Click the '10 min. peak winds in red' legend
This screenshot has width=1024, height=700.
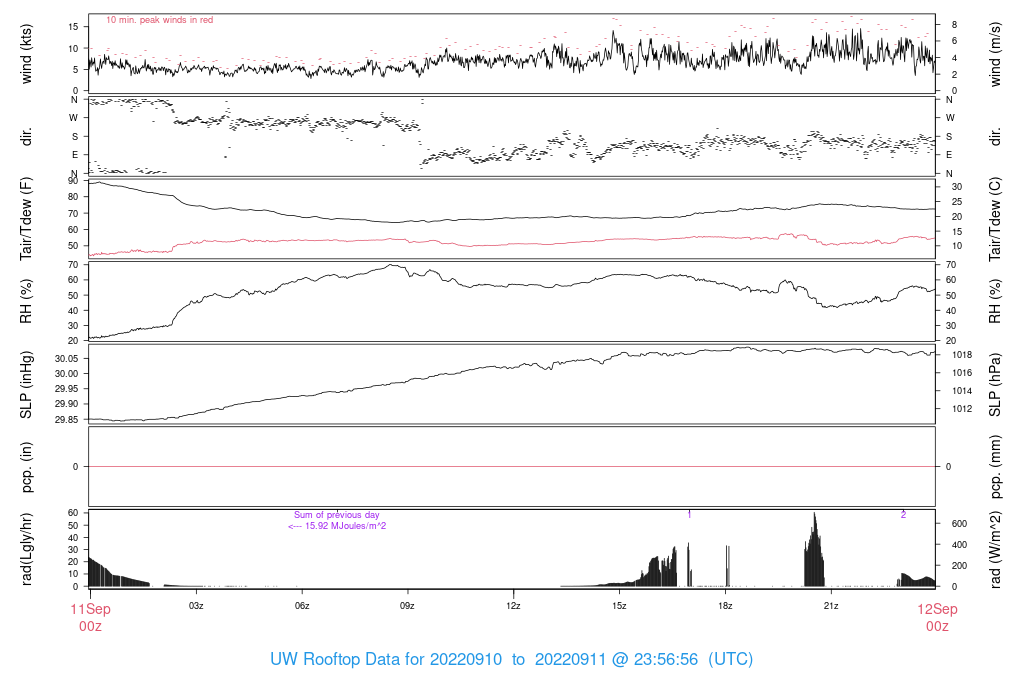pyautogui.click(x=159, y=20)
